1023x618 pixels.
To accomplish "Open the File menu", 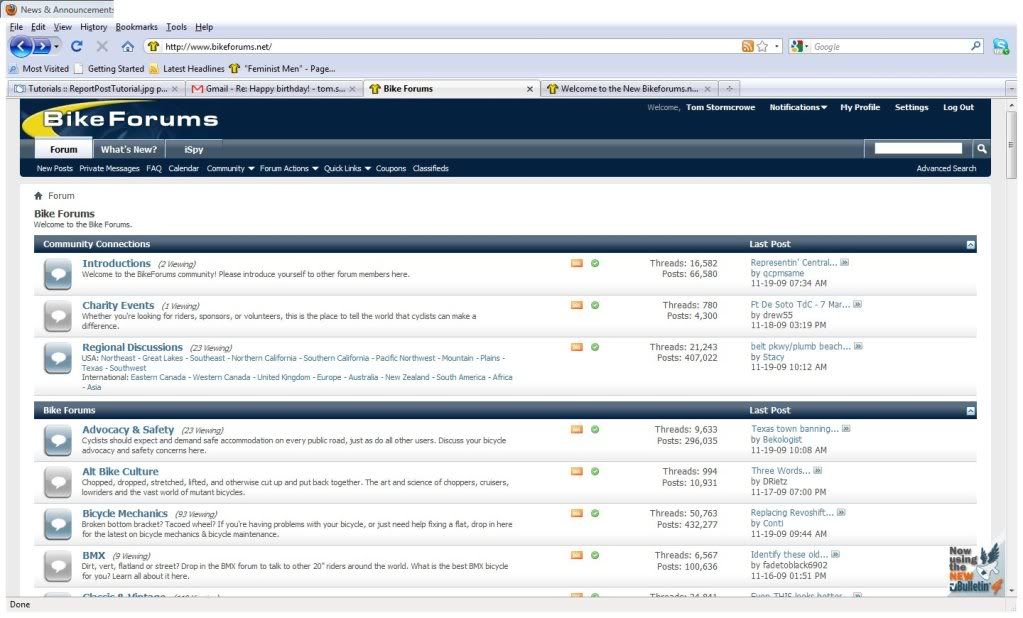I will (16, 27).
